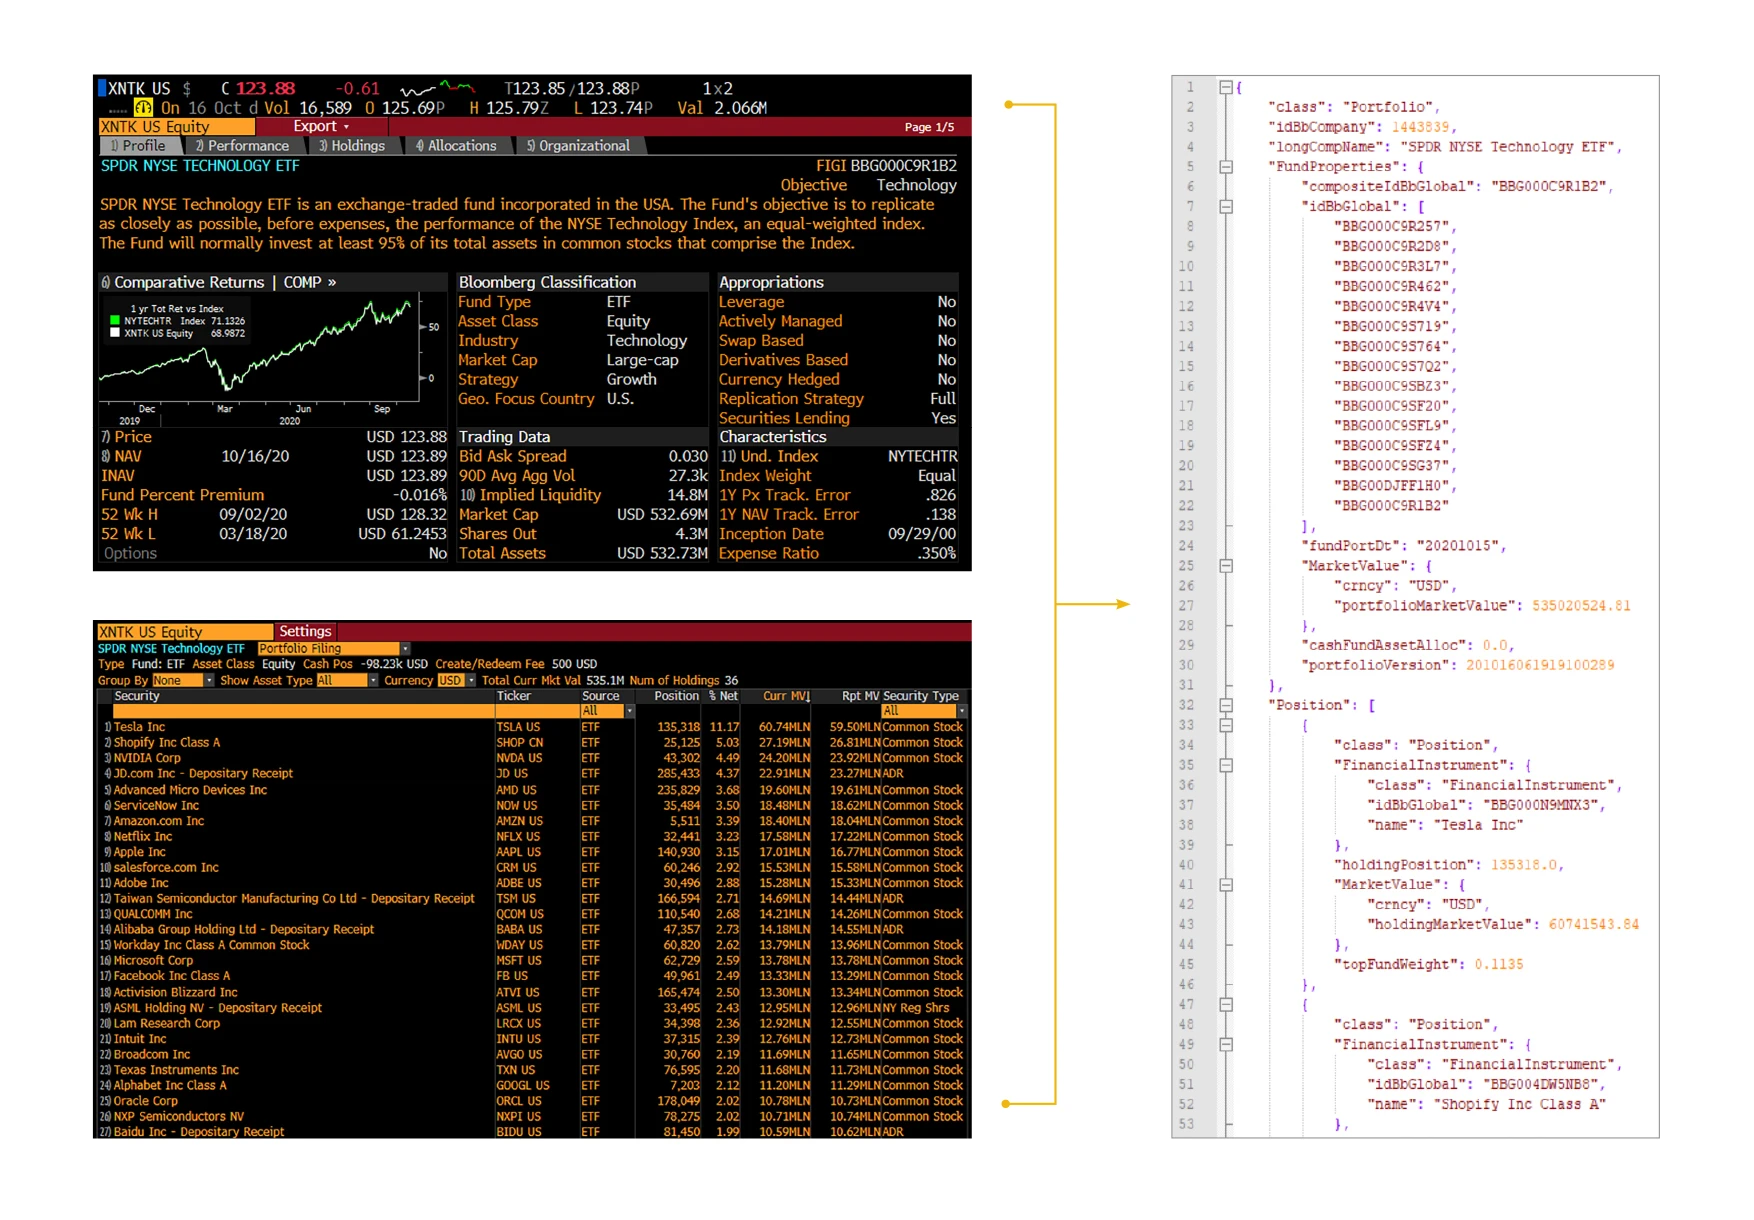Open the NAV link in profile panel
This screenshot has width=1754, height=1220.
tap(121, 457)
